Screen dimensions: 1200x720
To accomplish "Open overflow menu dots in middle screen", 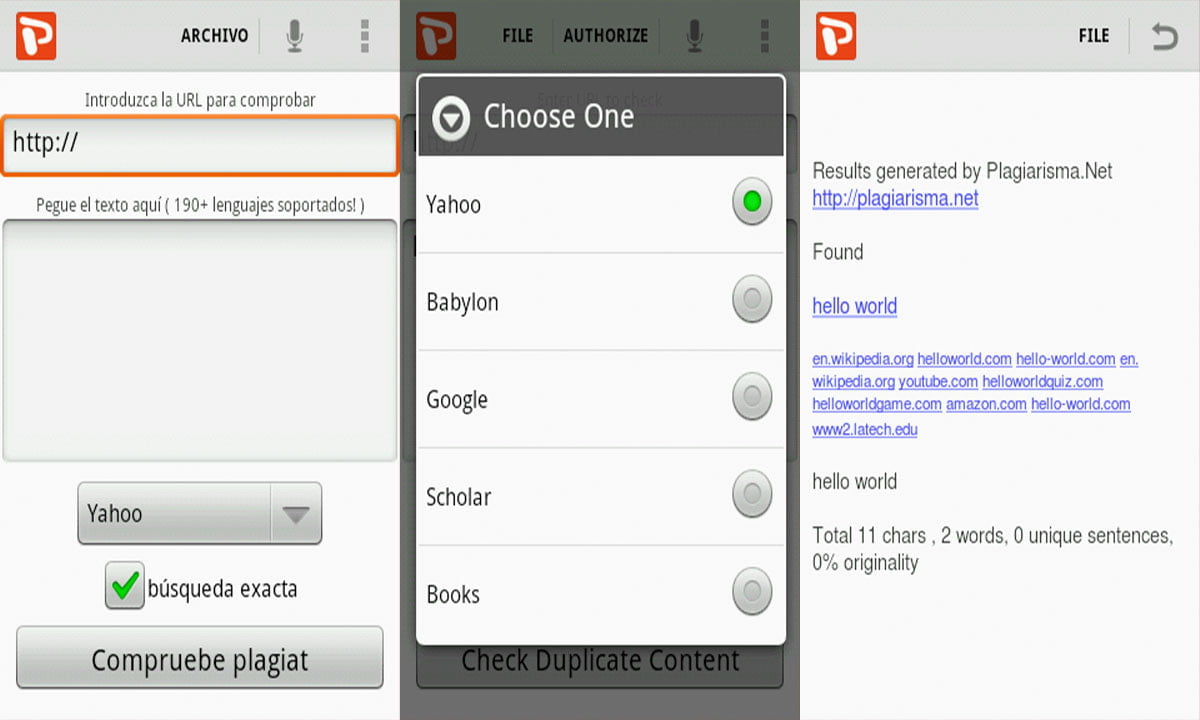I will pos(765,36).
